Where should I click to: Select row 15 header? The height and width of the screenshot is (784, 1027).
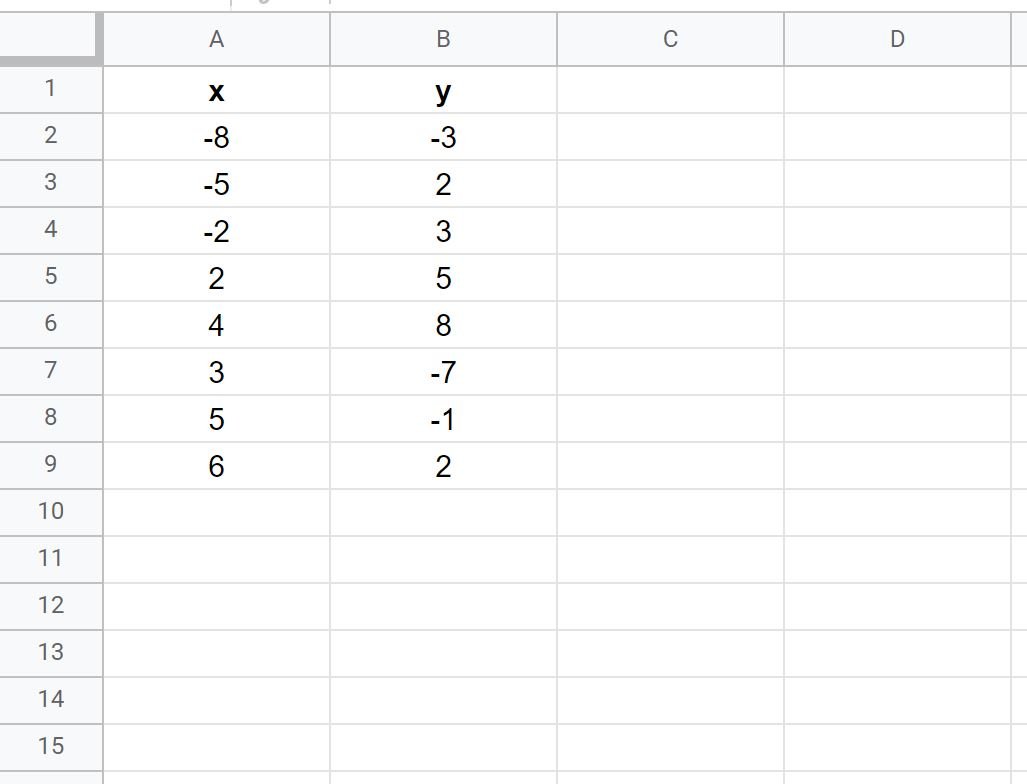click(x=50, y=747)
